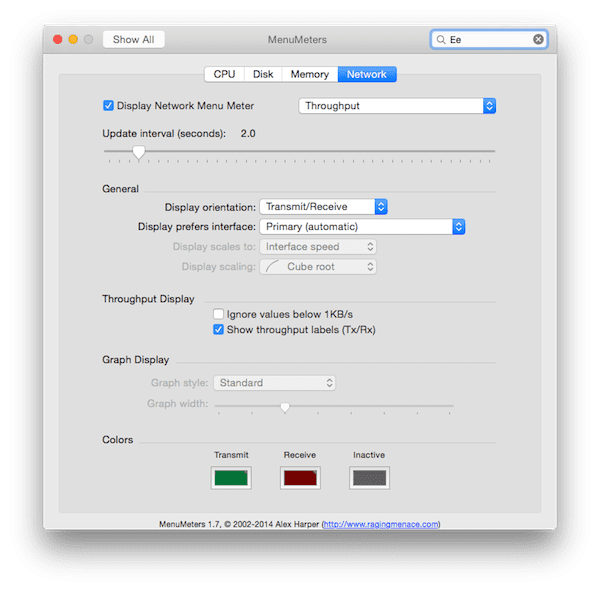Enable Ignore values below 1KB/s
This screenshot has height=591, width=600.
click(x=218, y=314)
